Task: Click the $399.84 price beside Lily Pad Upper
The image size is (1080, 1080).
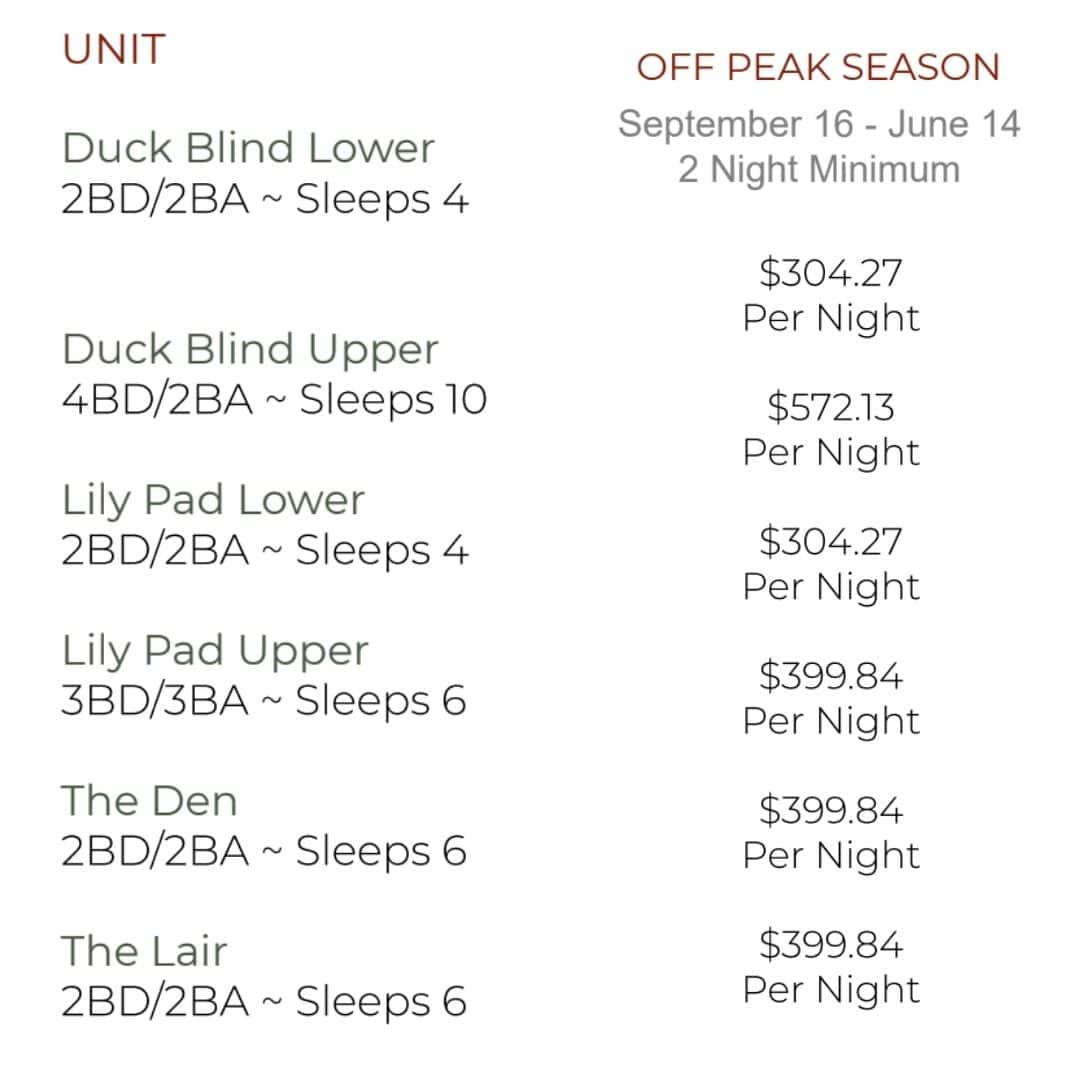Action: 831,676
